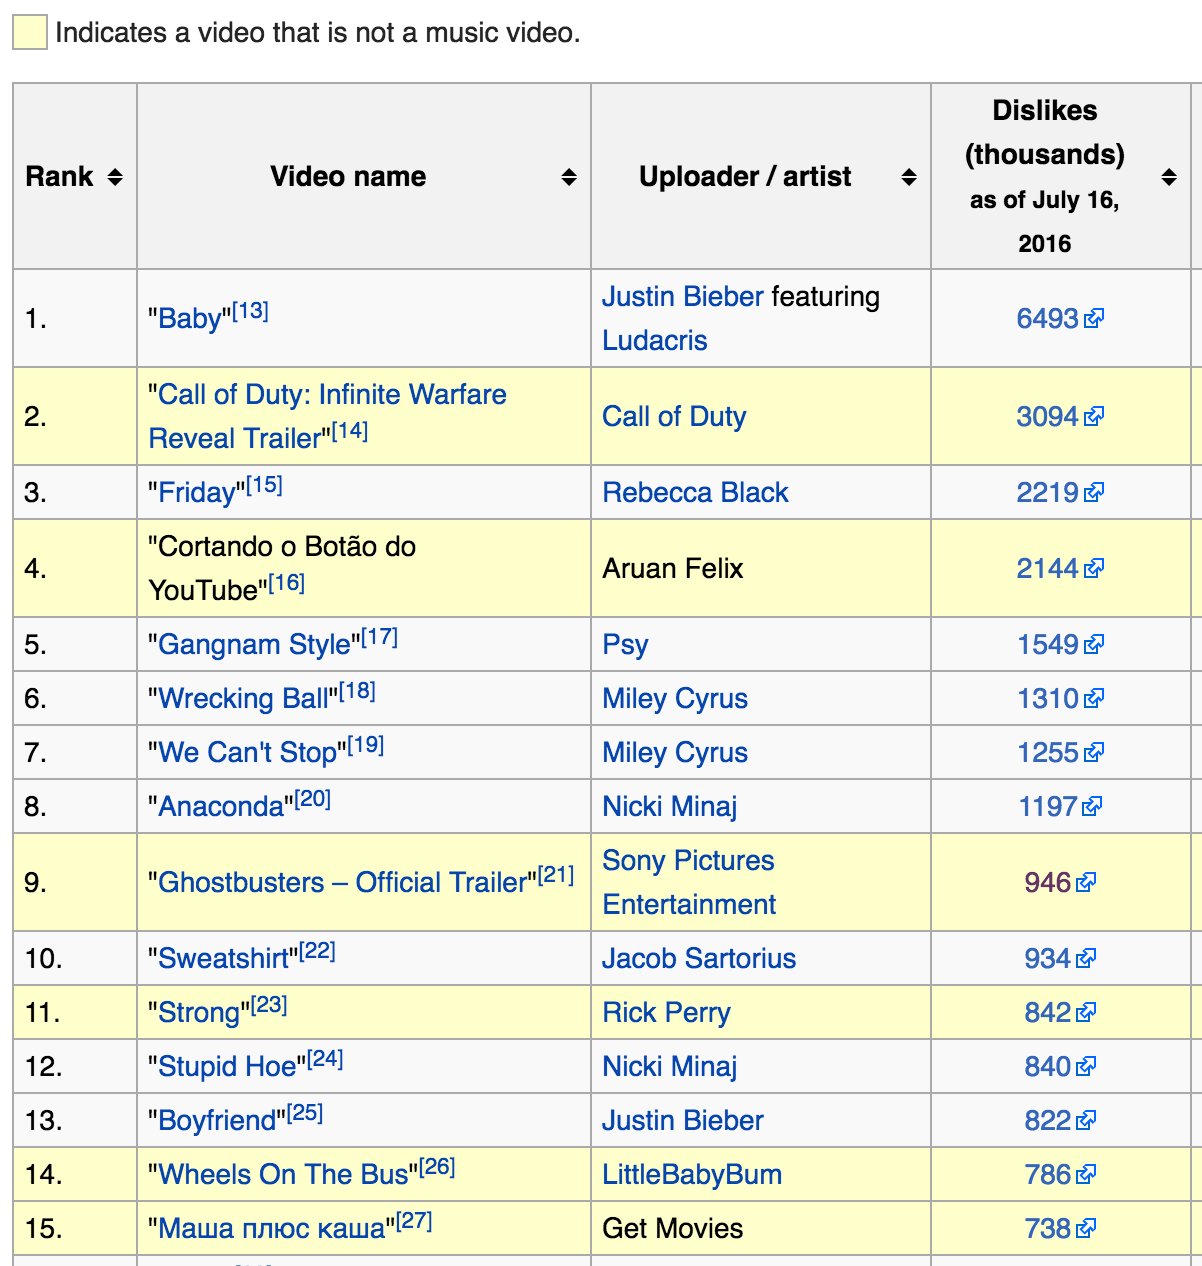Image resolution: width=1202 pixels, height=1266 pixels.
Task: Open the 2219 dislikes external link
Action: tap(1060, 493)
